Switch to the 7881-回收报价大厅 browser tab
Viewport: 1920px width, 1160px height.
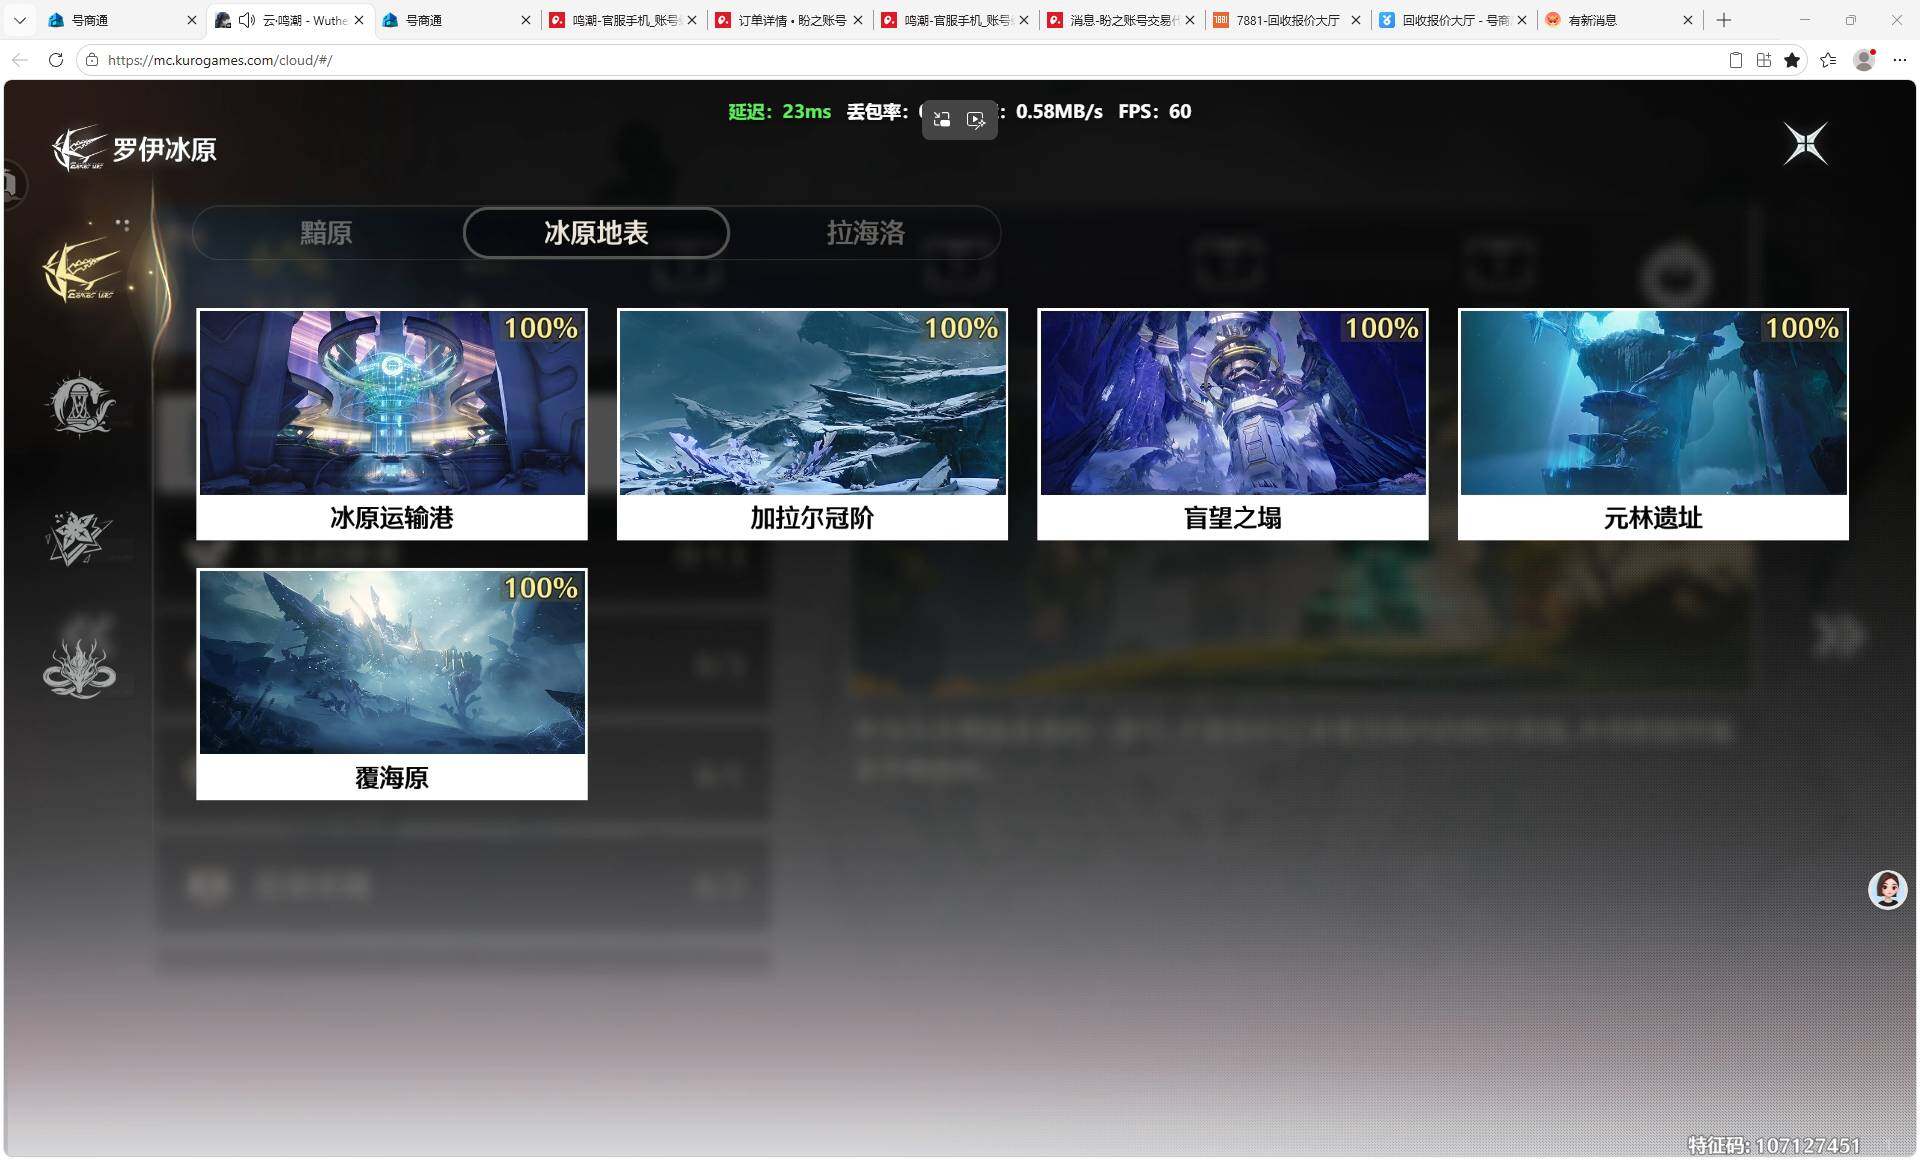coord(1287,20)
